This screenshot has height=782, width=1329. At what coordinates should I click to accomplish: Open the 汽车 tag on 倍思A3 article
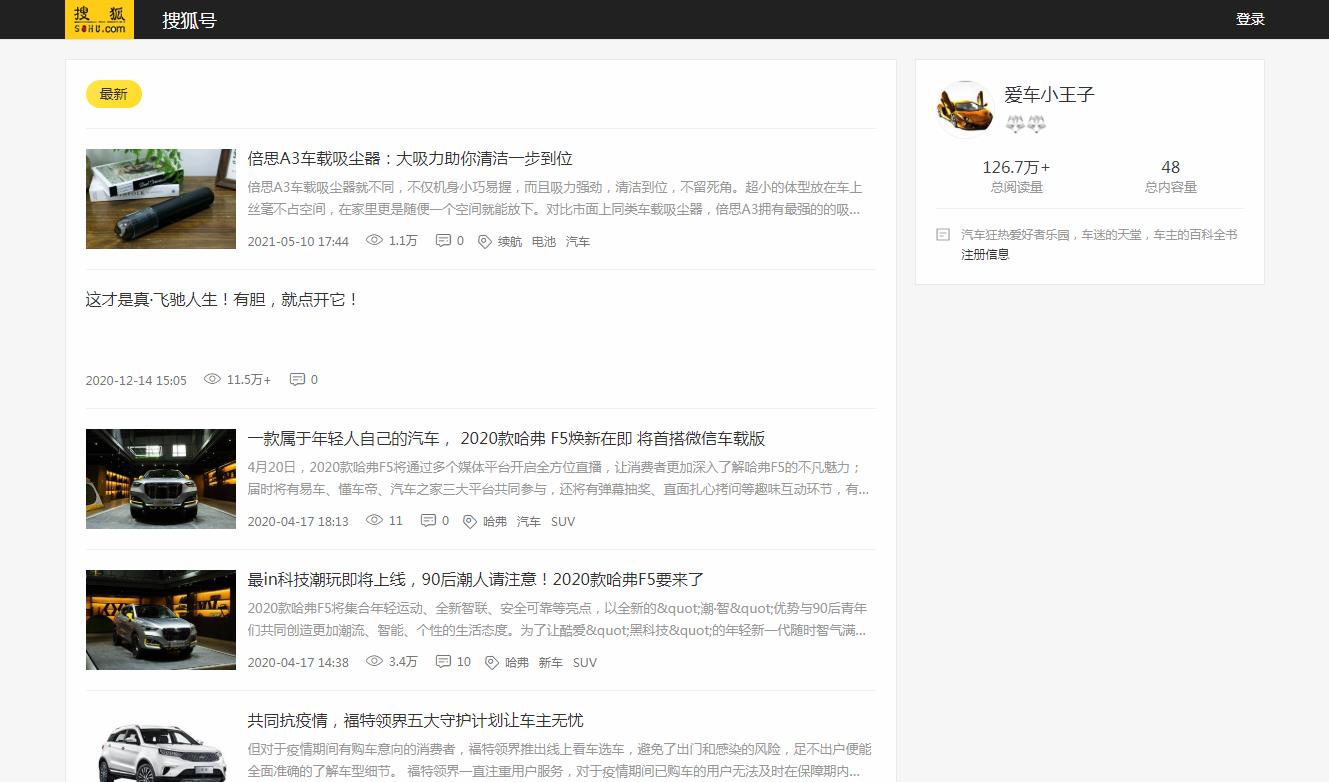(578, 241)
